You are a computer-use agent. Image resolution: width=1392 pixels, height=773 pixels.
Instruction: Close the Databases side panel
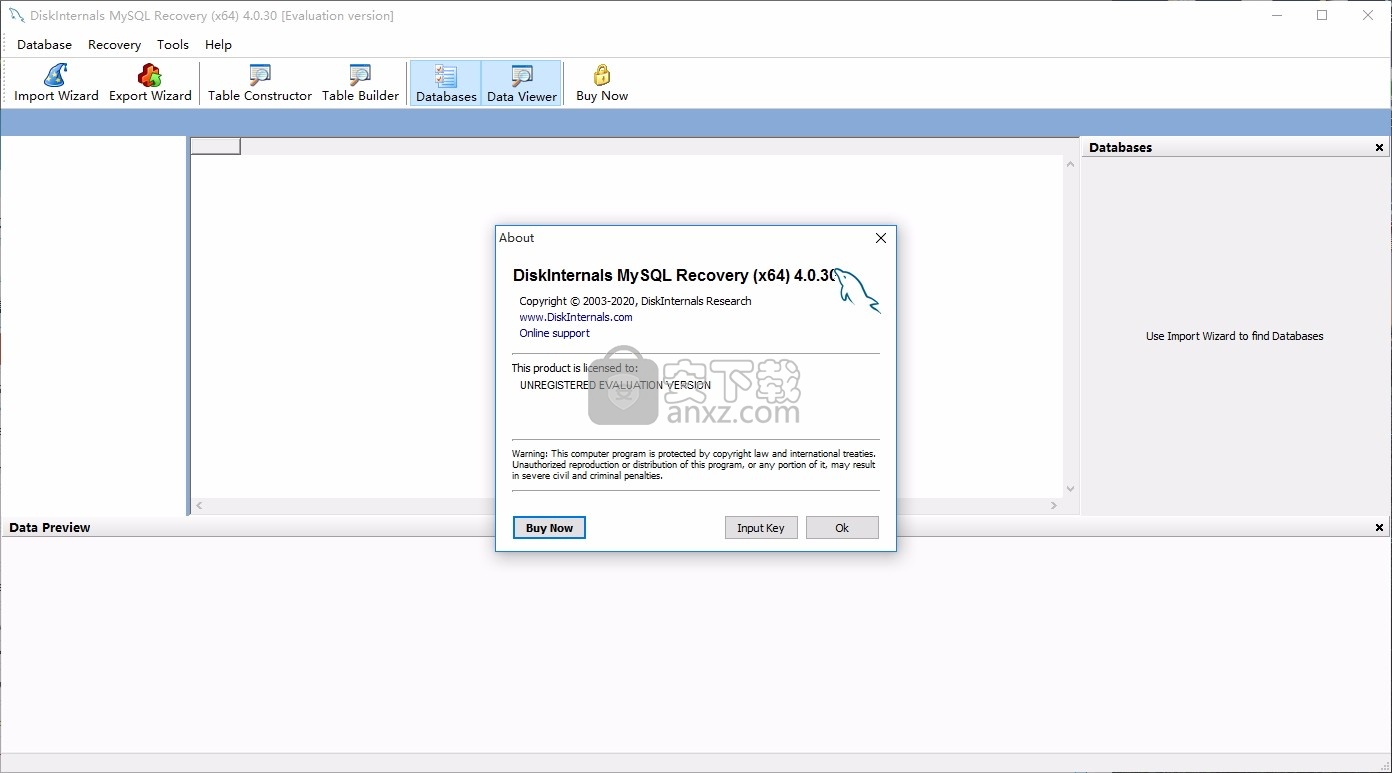1380,147
